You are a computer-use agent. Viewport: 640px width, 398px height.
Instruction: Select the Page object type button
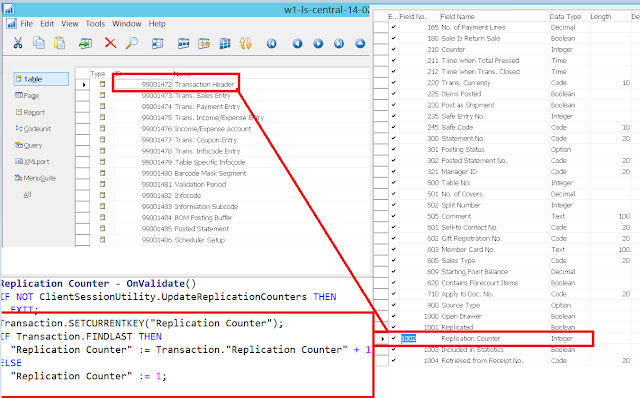pyautogui.click(x=27, y=95)
